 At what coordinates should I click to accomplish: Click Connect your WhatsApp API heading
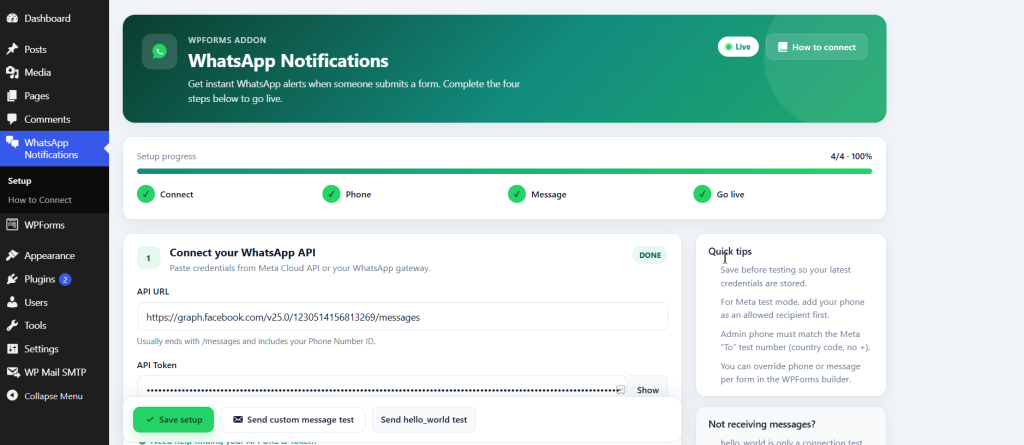click(242, 252)
